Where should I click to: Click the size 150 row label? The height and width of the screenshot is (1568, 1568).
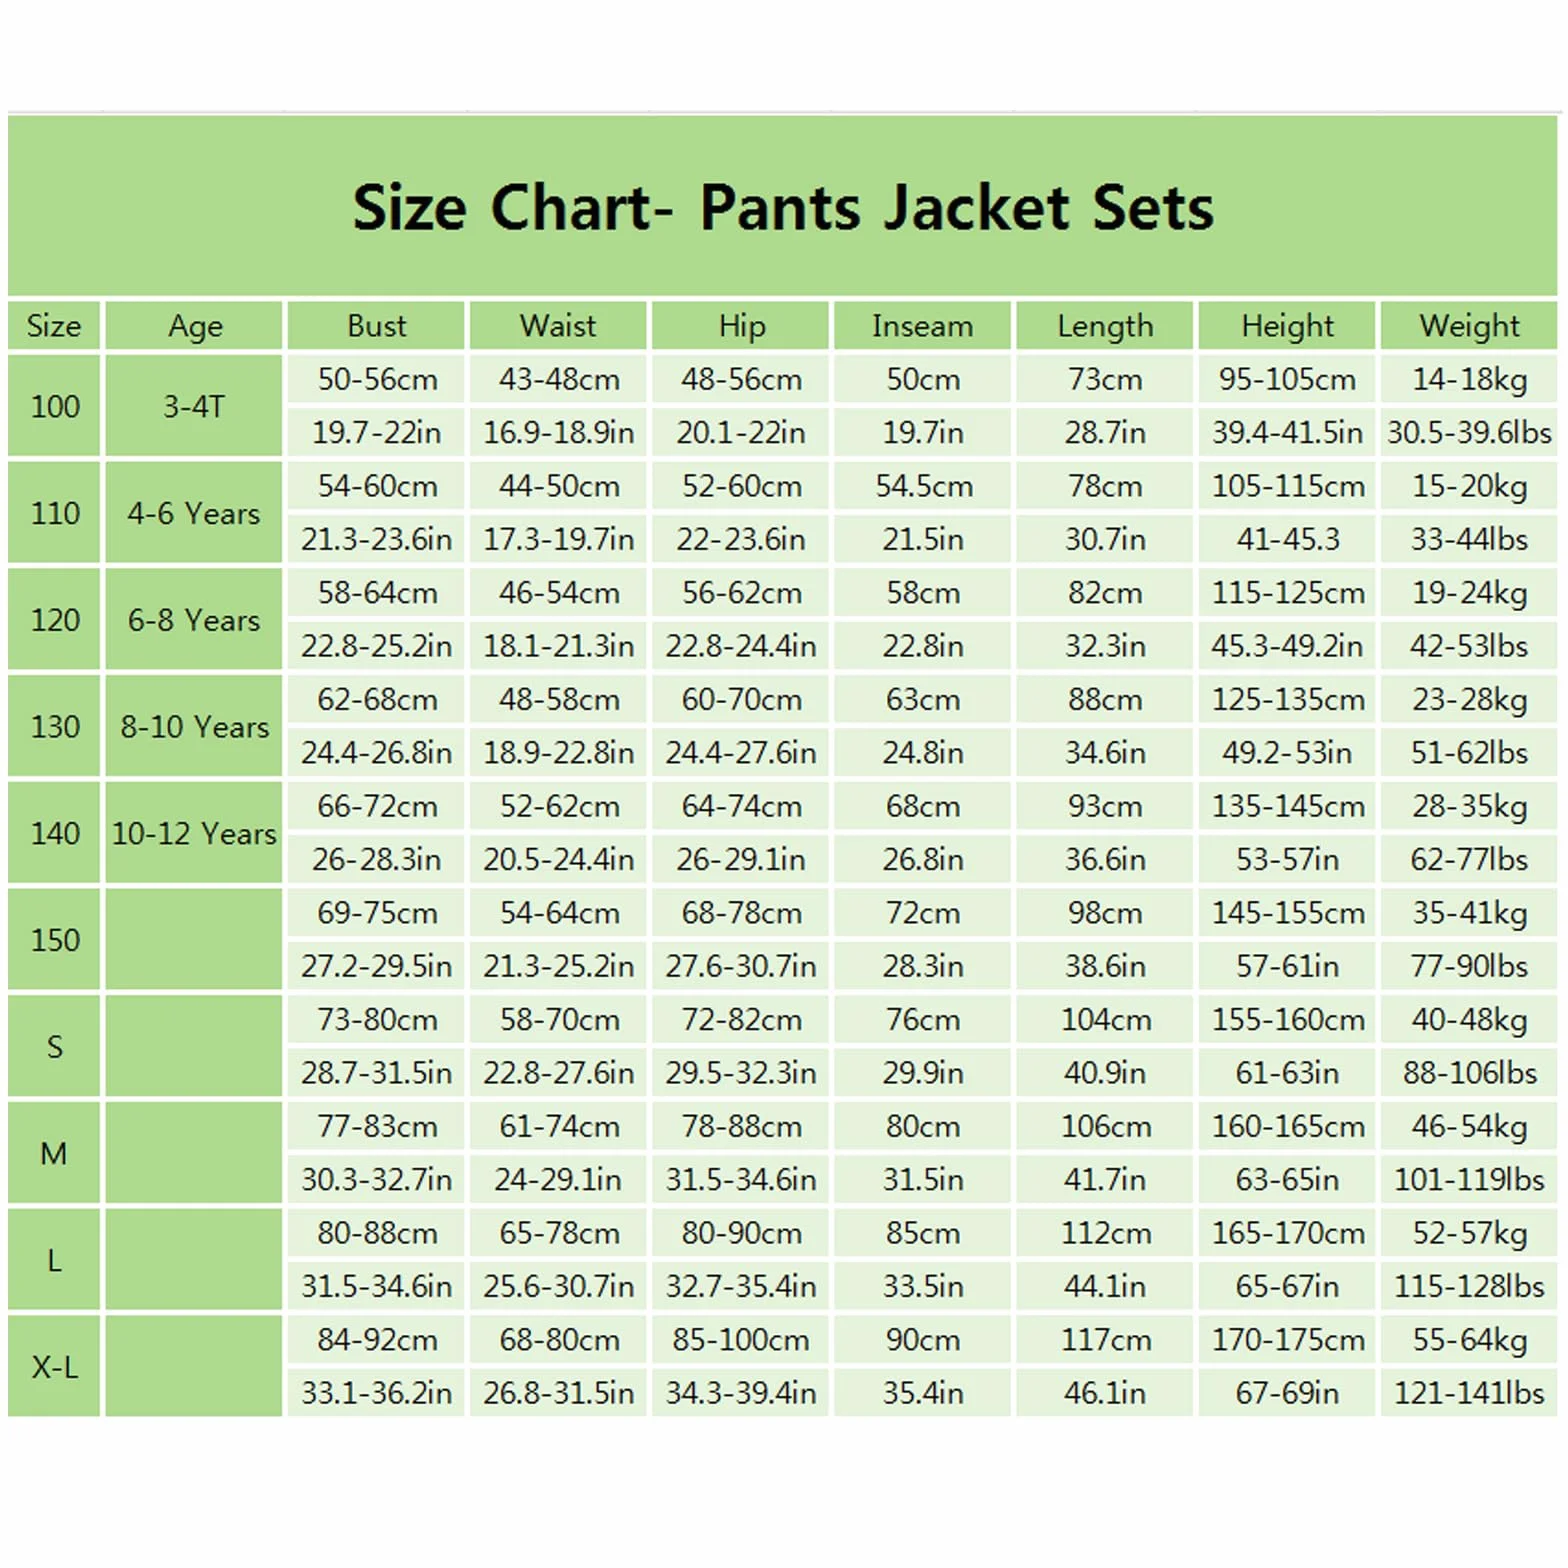click(54, 940)
